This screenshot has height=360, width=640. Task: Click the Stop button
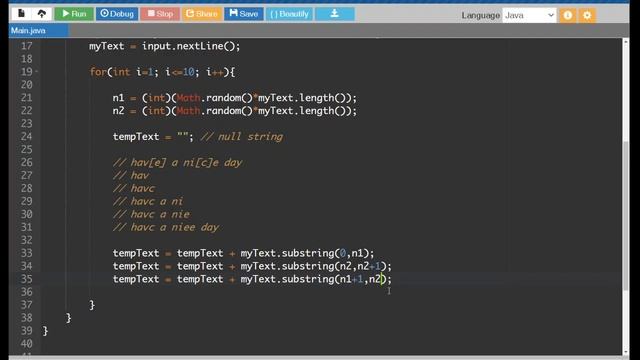point(160,14)
